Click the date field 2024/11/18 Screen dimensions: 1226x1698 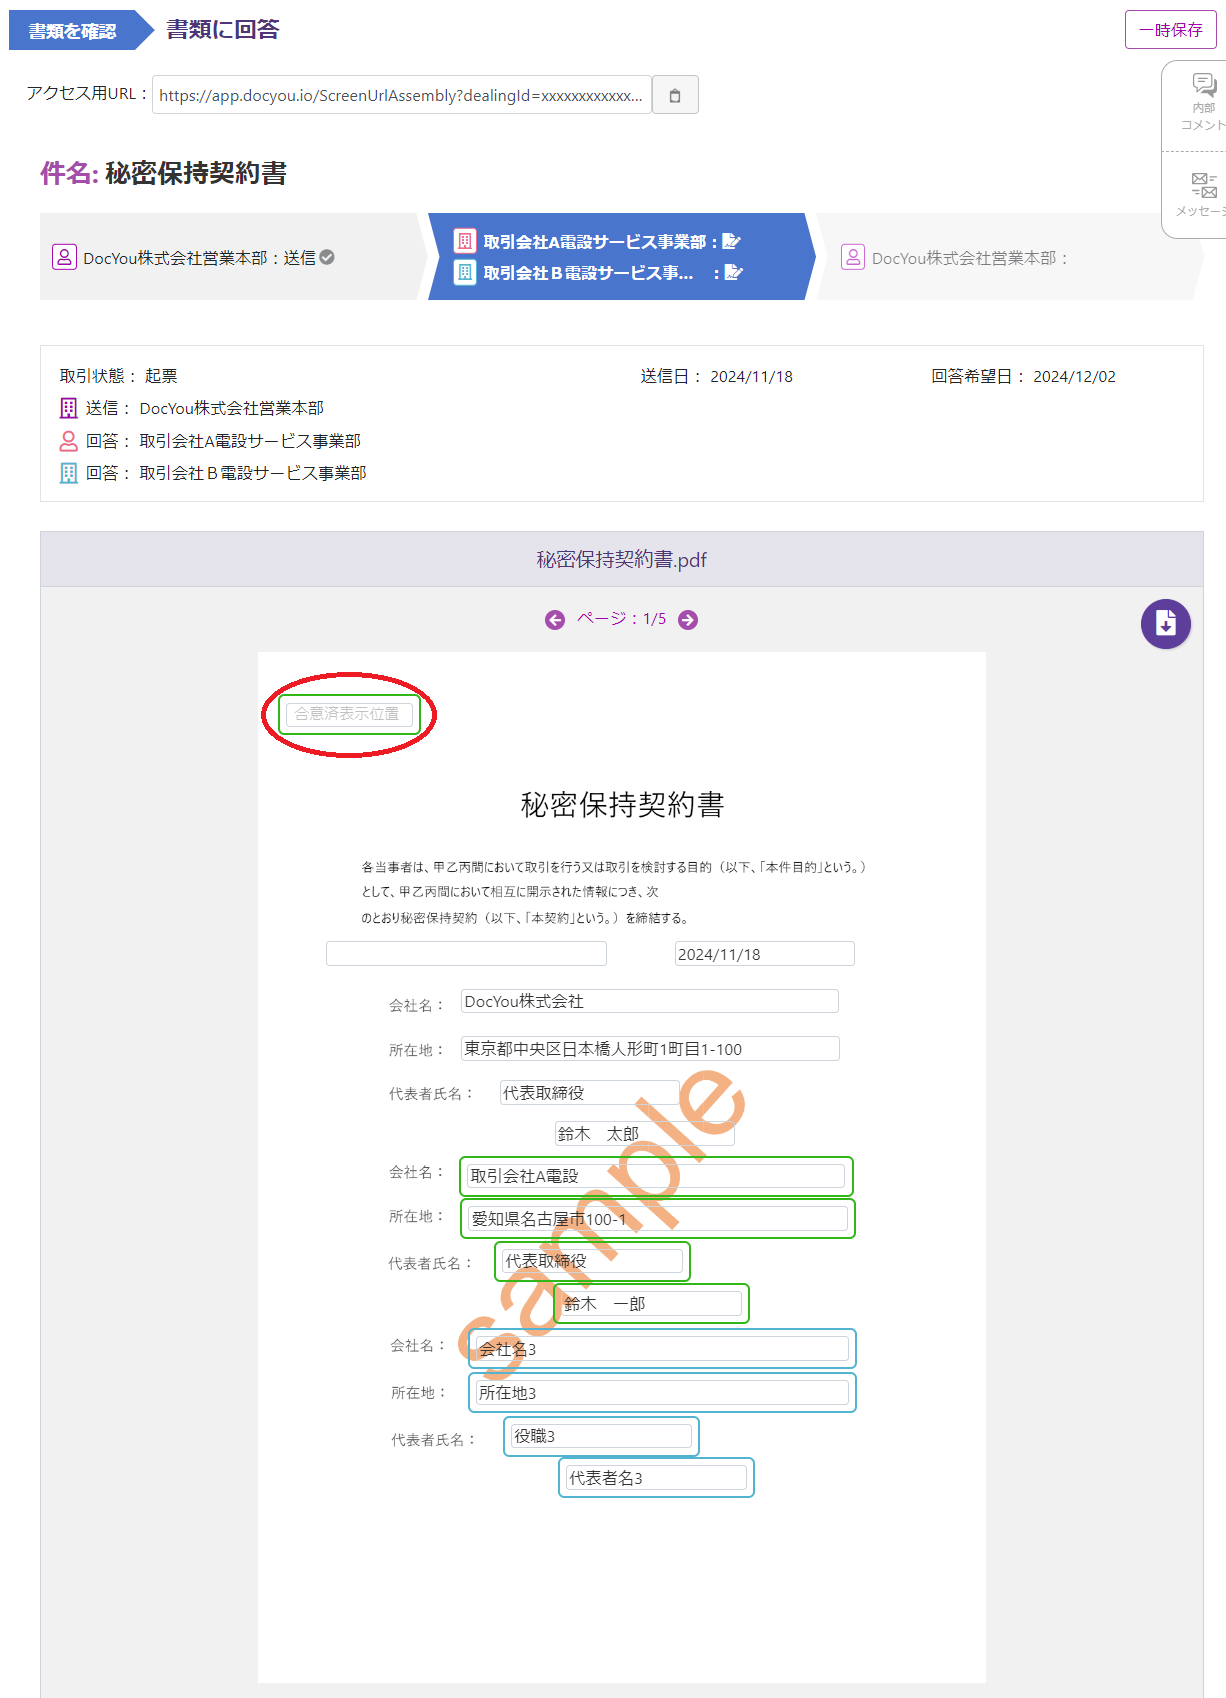[x=765, y=953]
